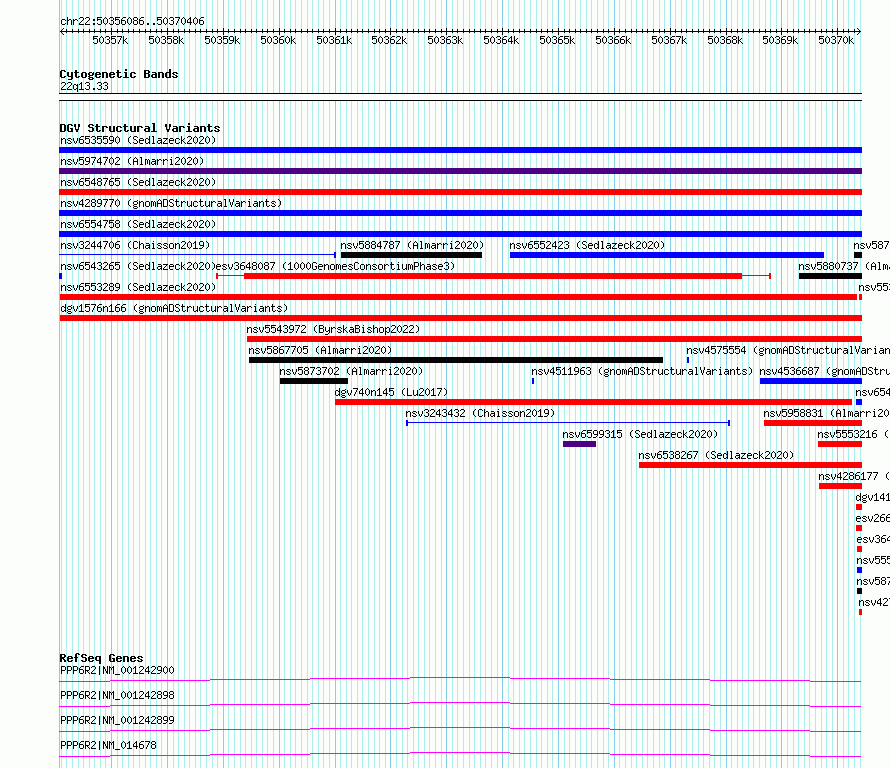
Task: Click the nsv6552423 (Sedlazeck2020) blue bar
Action: tap(666, 255)
